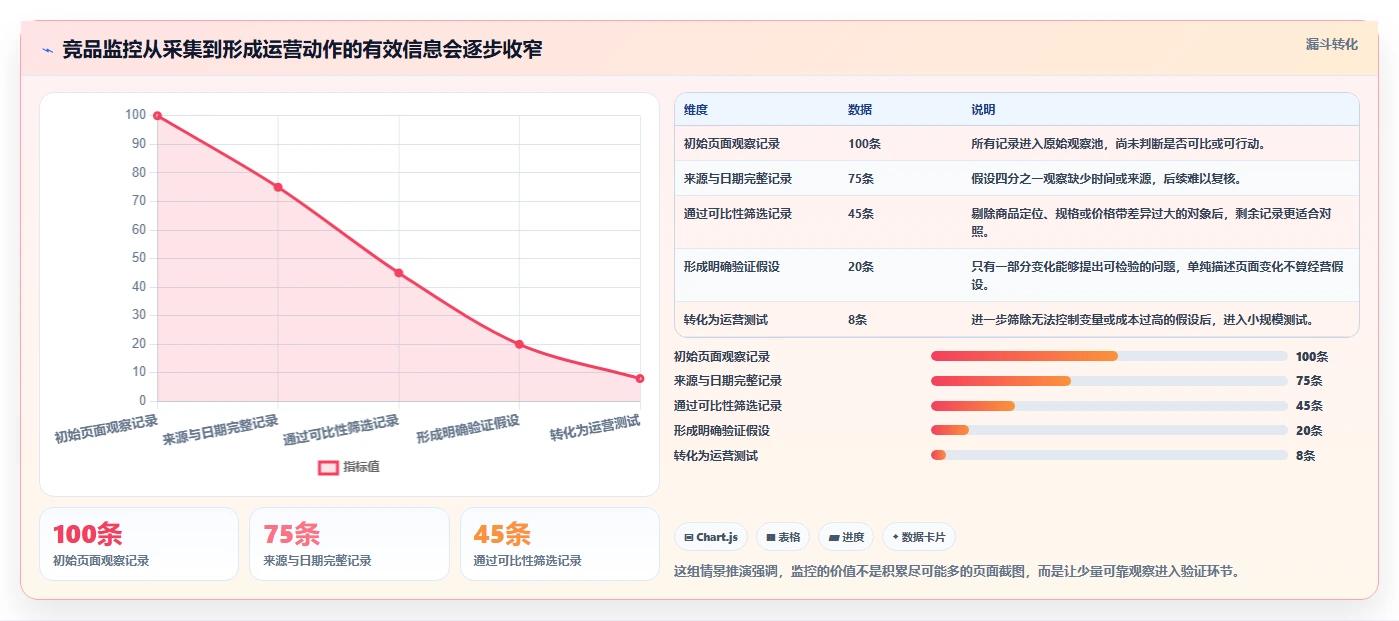Click the 形成明确验证假设 progress bar
The image size is (1399, 621).
tap(1109, 430)
